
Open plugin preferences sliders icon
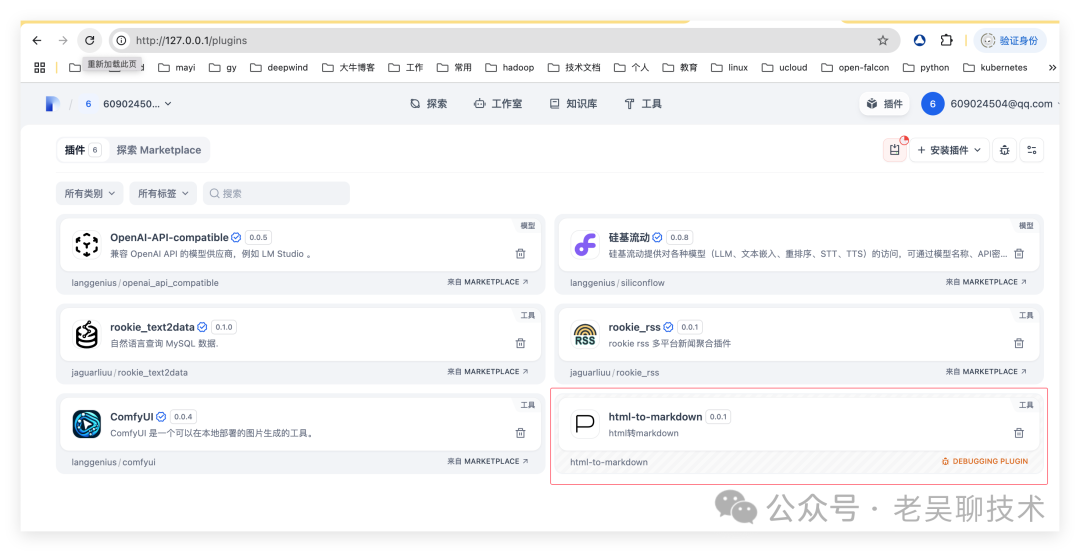click(1032, 150)
